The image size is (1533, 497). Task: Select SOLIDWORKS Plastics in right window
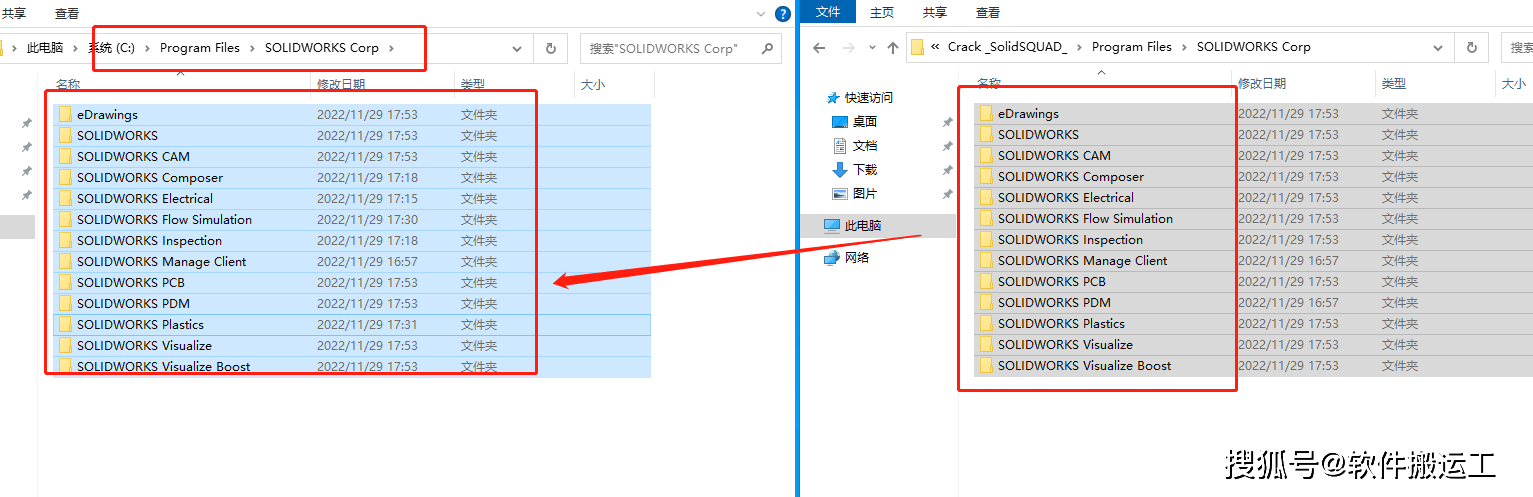[x=1253, y=324]
